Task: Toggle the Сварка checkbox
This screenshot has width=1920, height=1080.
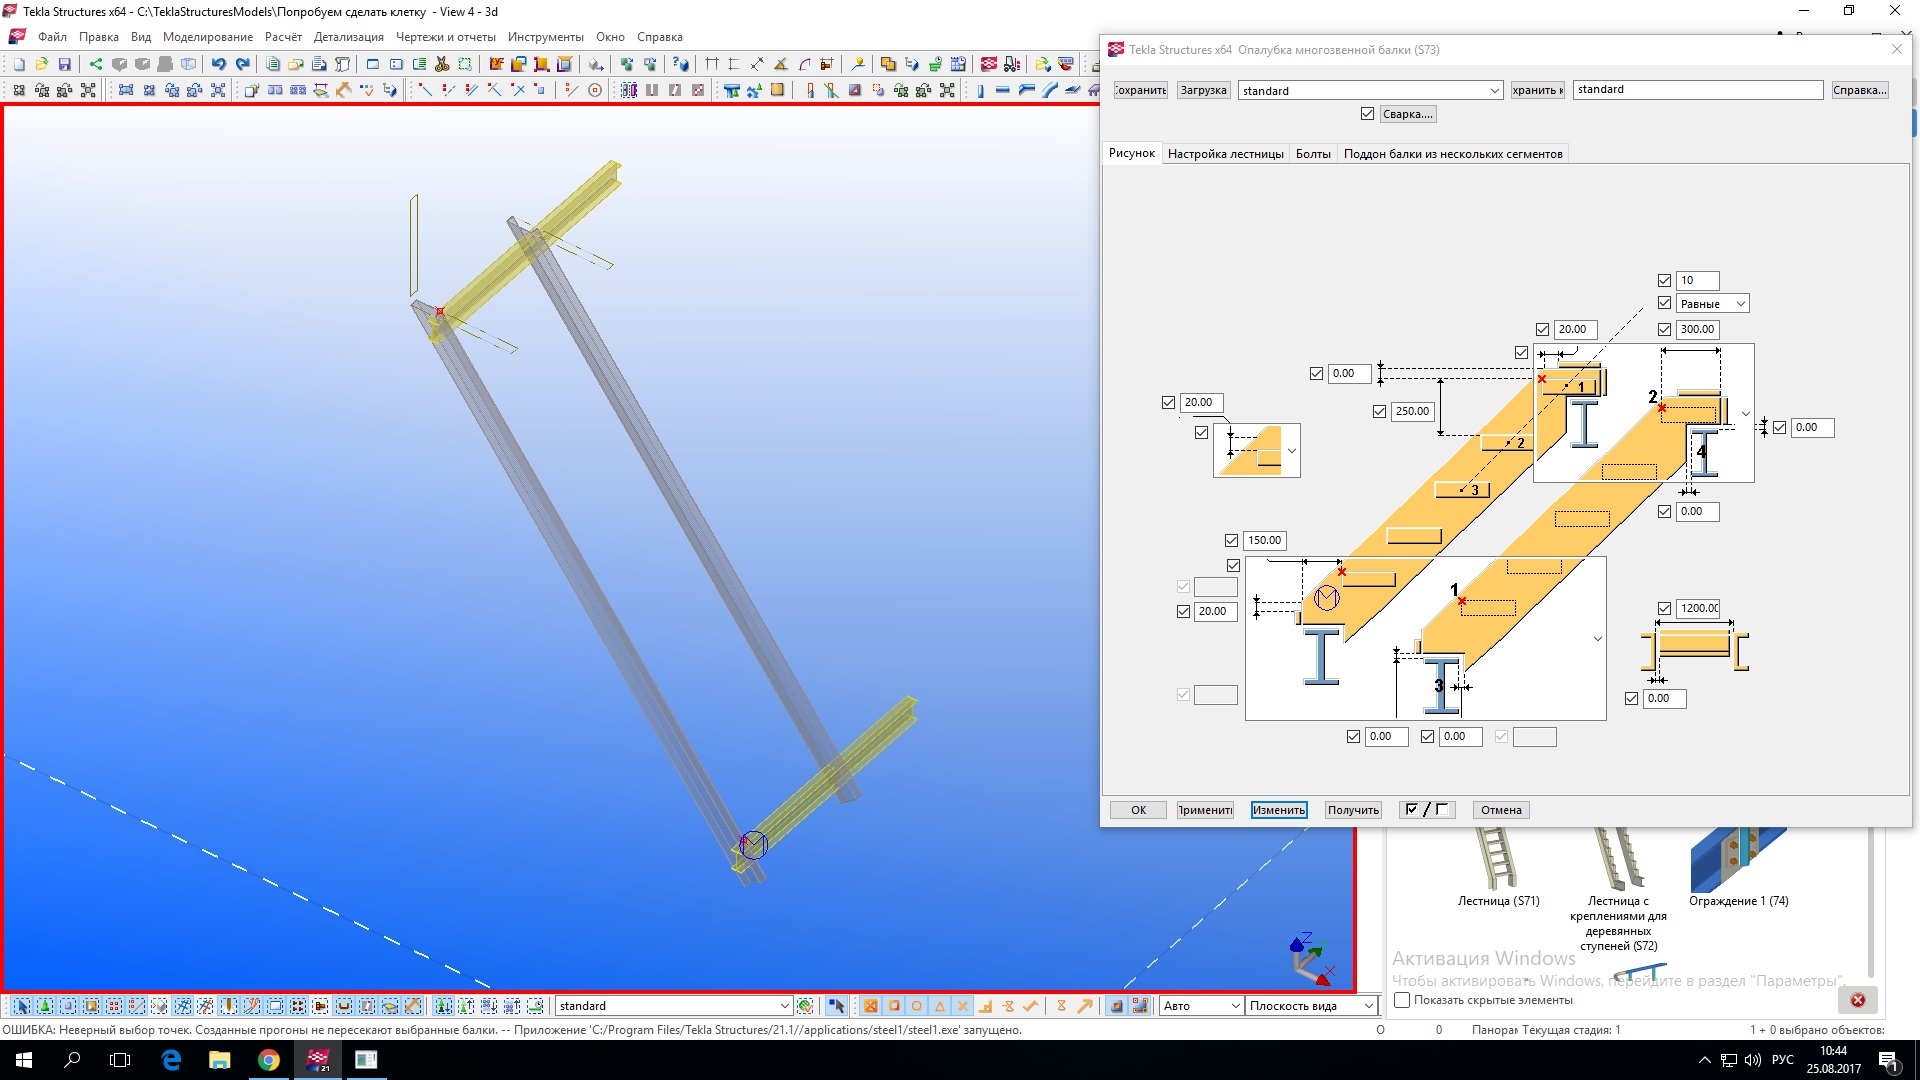Action: tap(1367, 114)
